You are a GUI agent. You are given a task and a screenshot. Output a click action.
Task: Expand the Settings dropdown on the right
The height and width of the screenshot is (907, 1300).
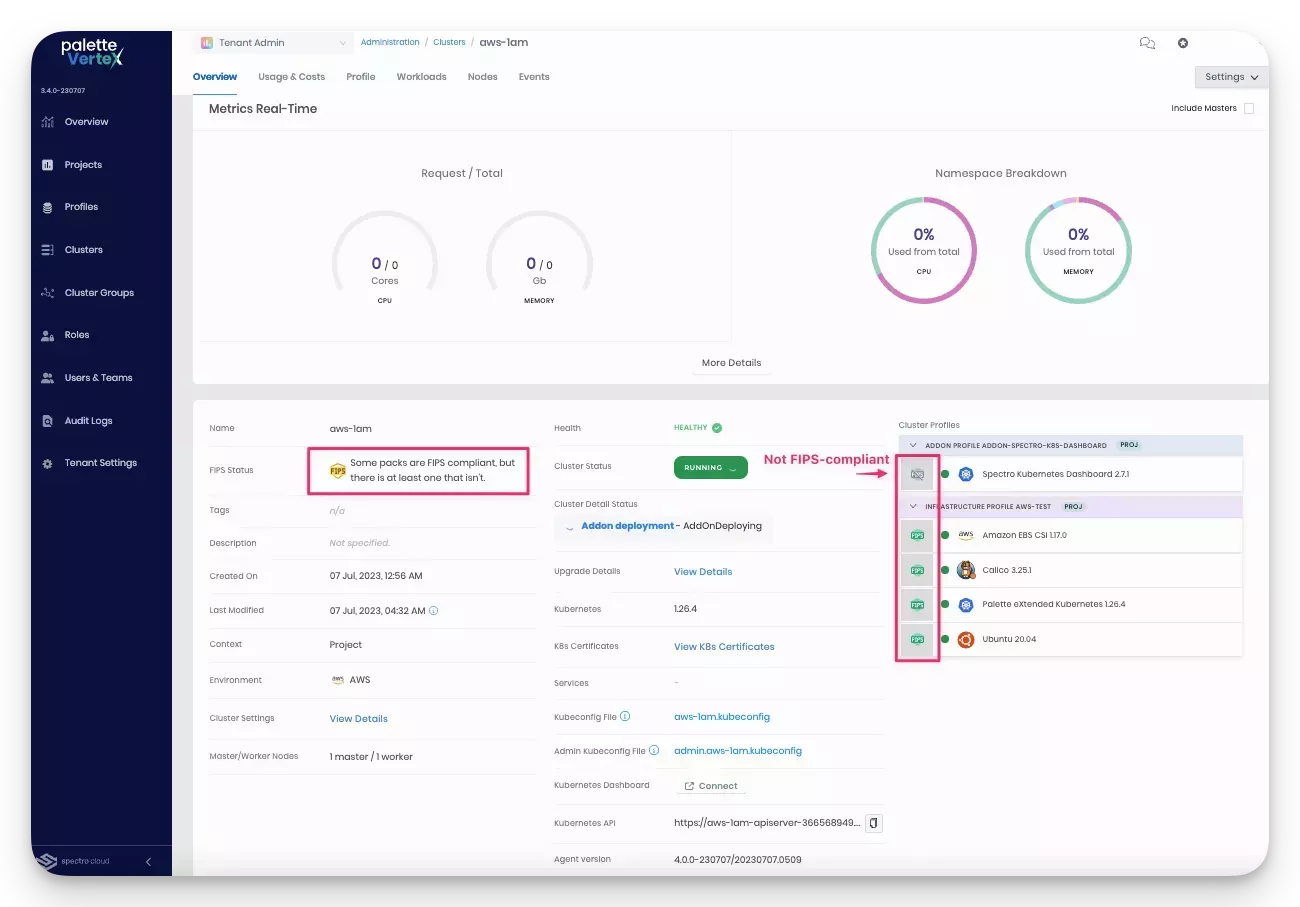pyautogui.click(x=1230, y=77)
